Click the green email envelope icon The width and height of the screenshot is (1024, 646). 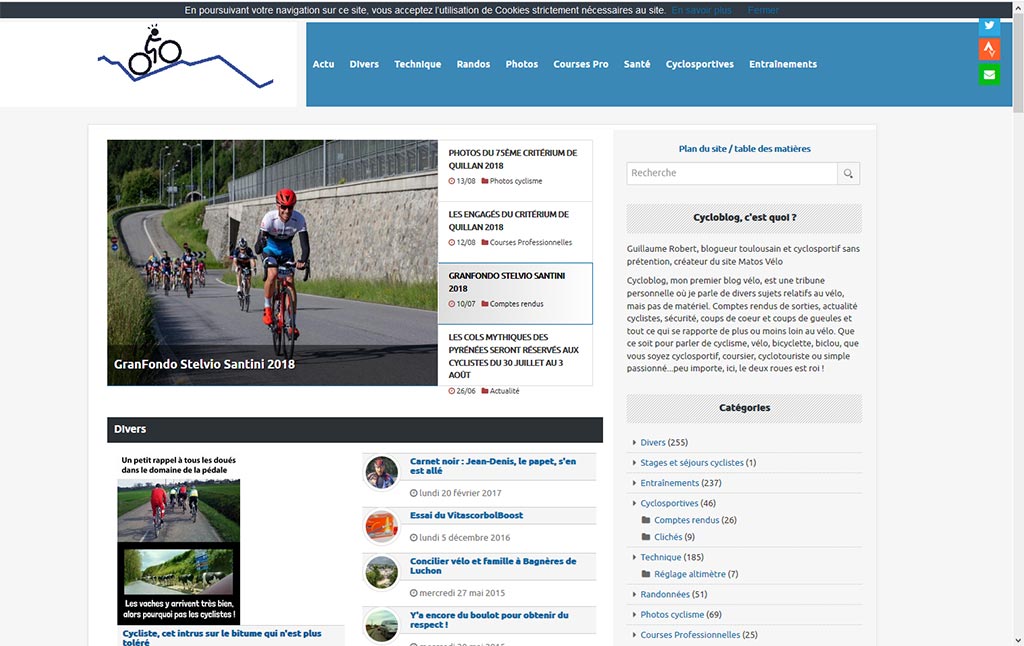[x=989, y=74]
